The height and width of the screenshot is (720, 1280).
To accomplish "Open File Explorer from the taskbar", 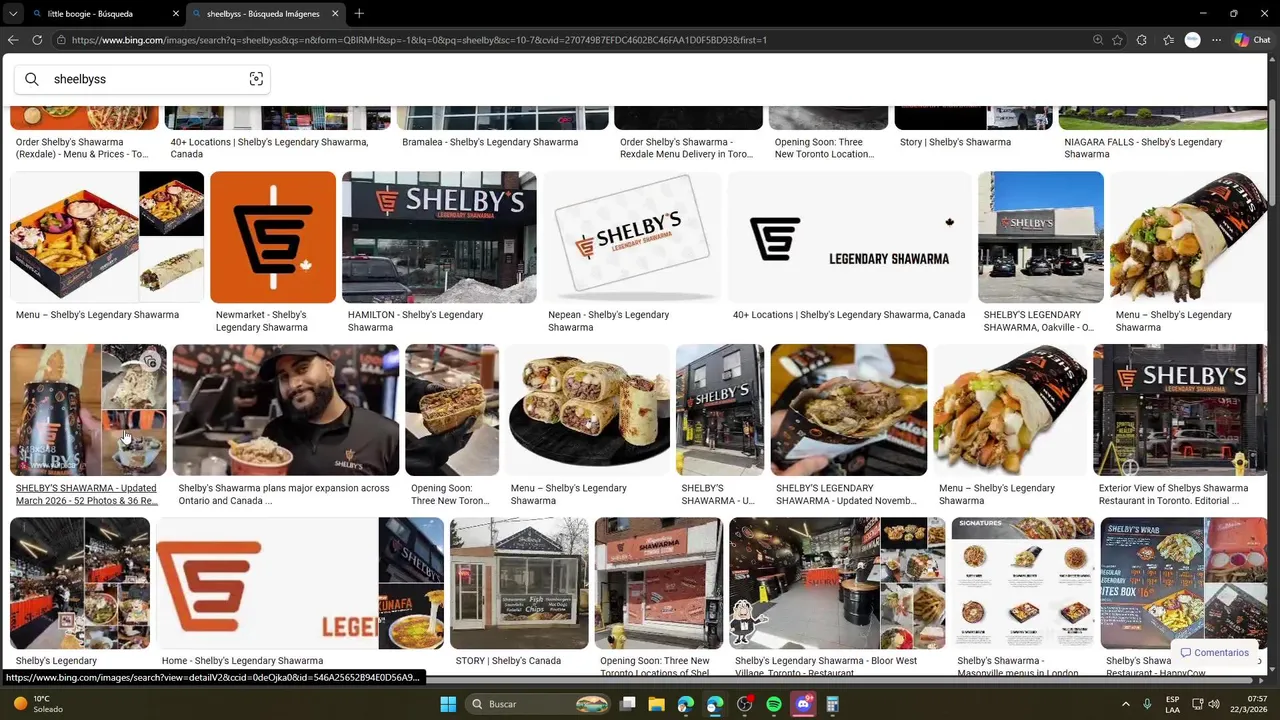I will 657,704.
